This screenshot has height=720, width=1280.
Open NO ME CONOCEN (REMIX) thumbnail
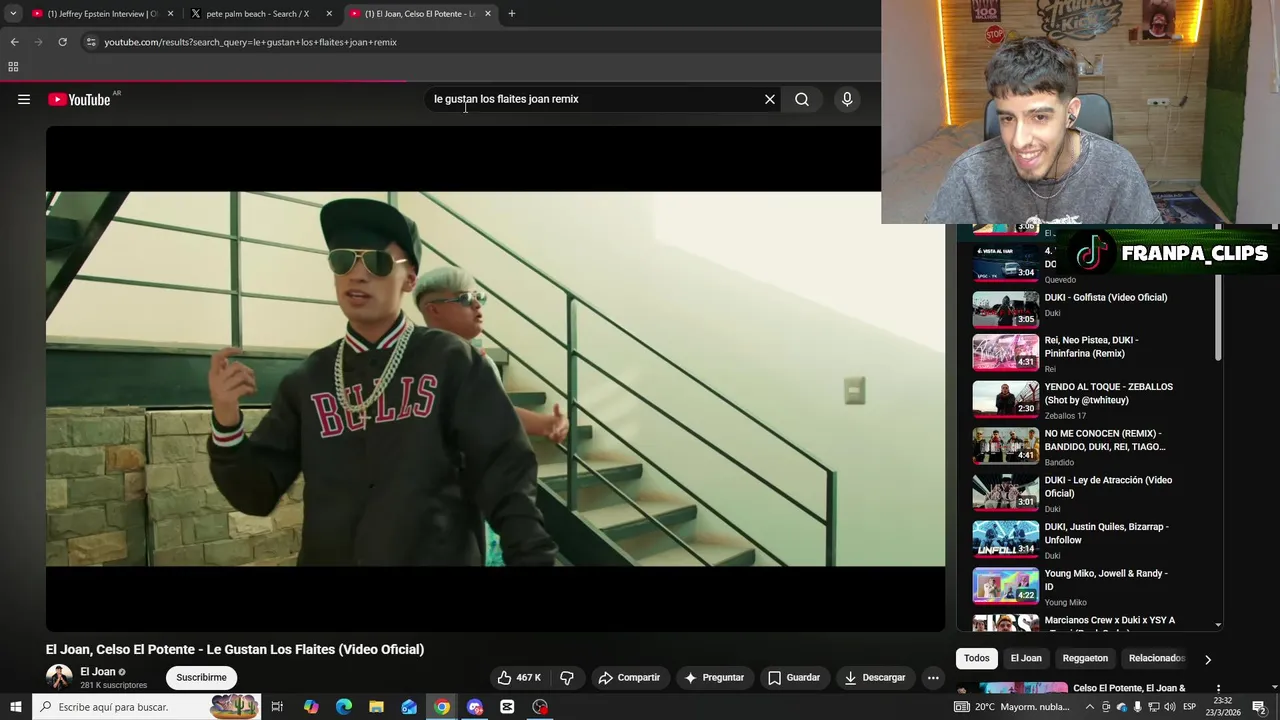pos(1006,446)
